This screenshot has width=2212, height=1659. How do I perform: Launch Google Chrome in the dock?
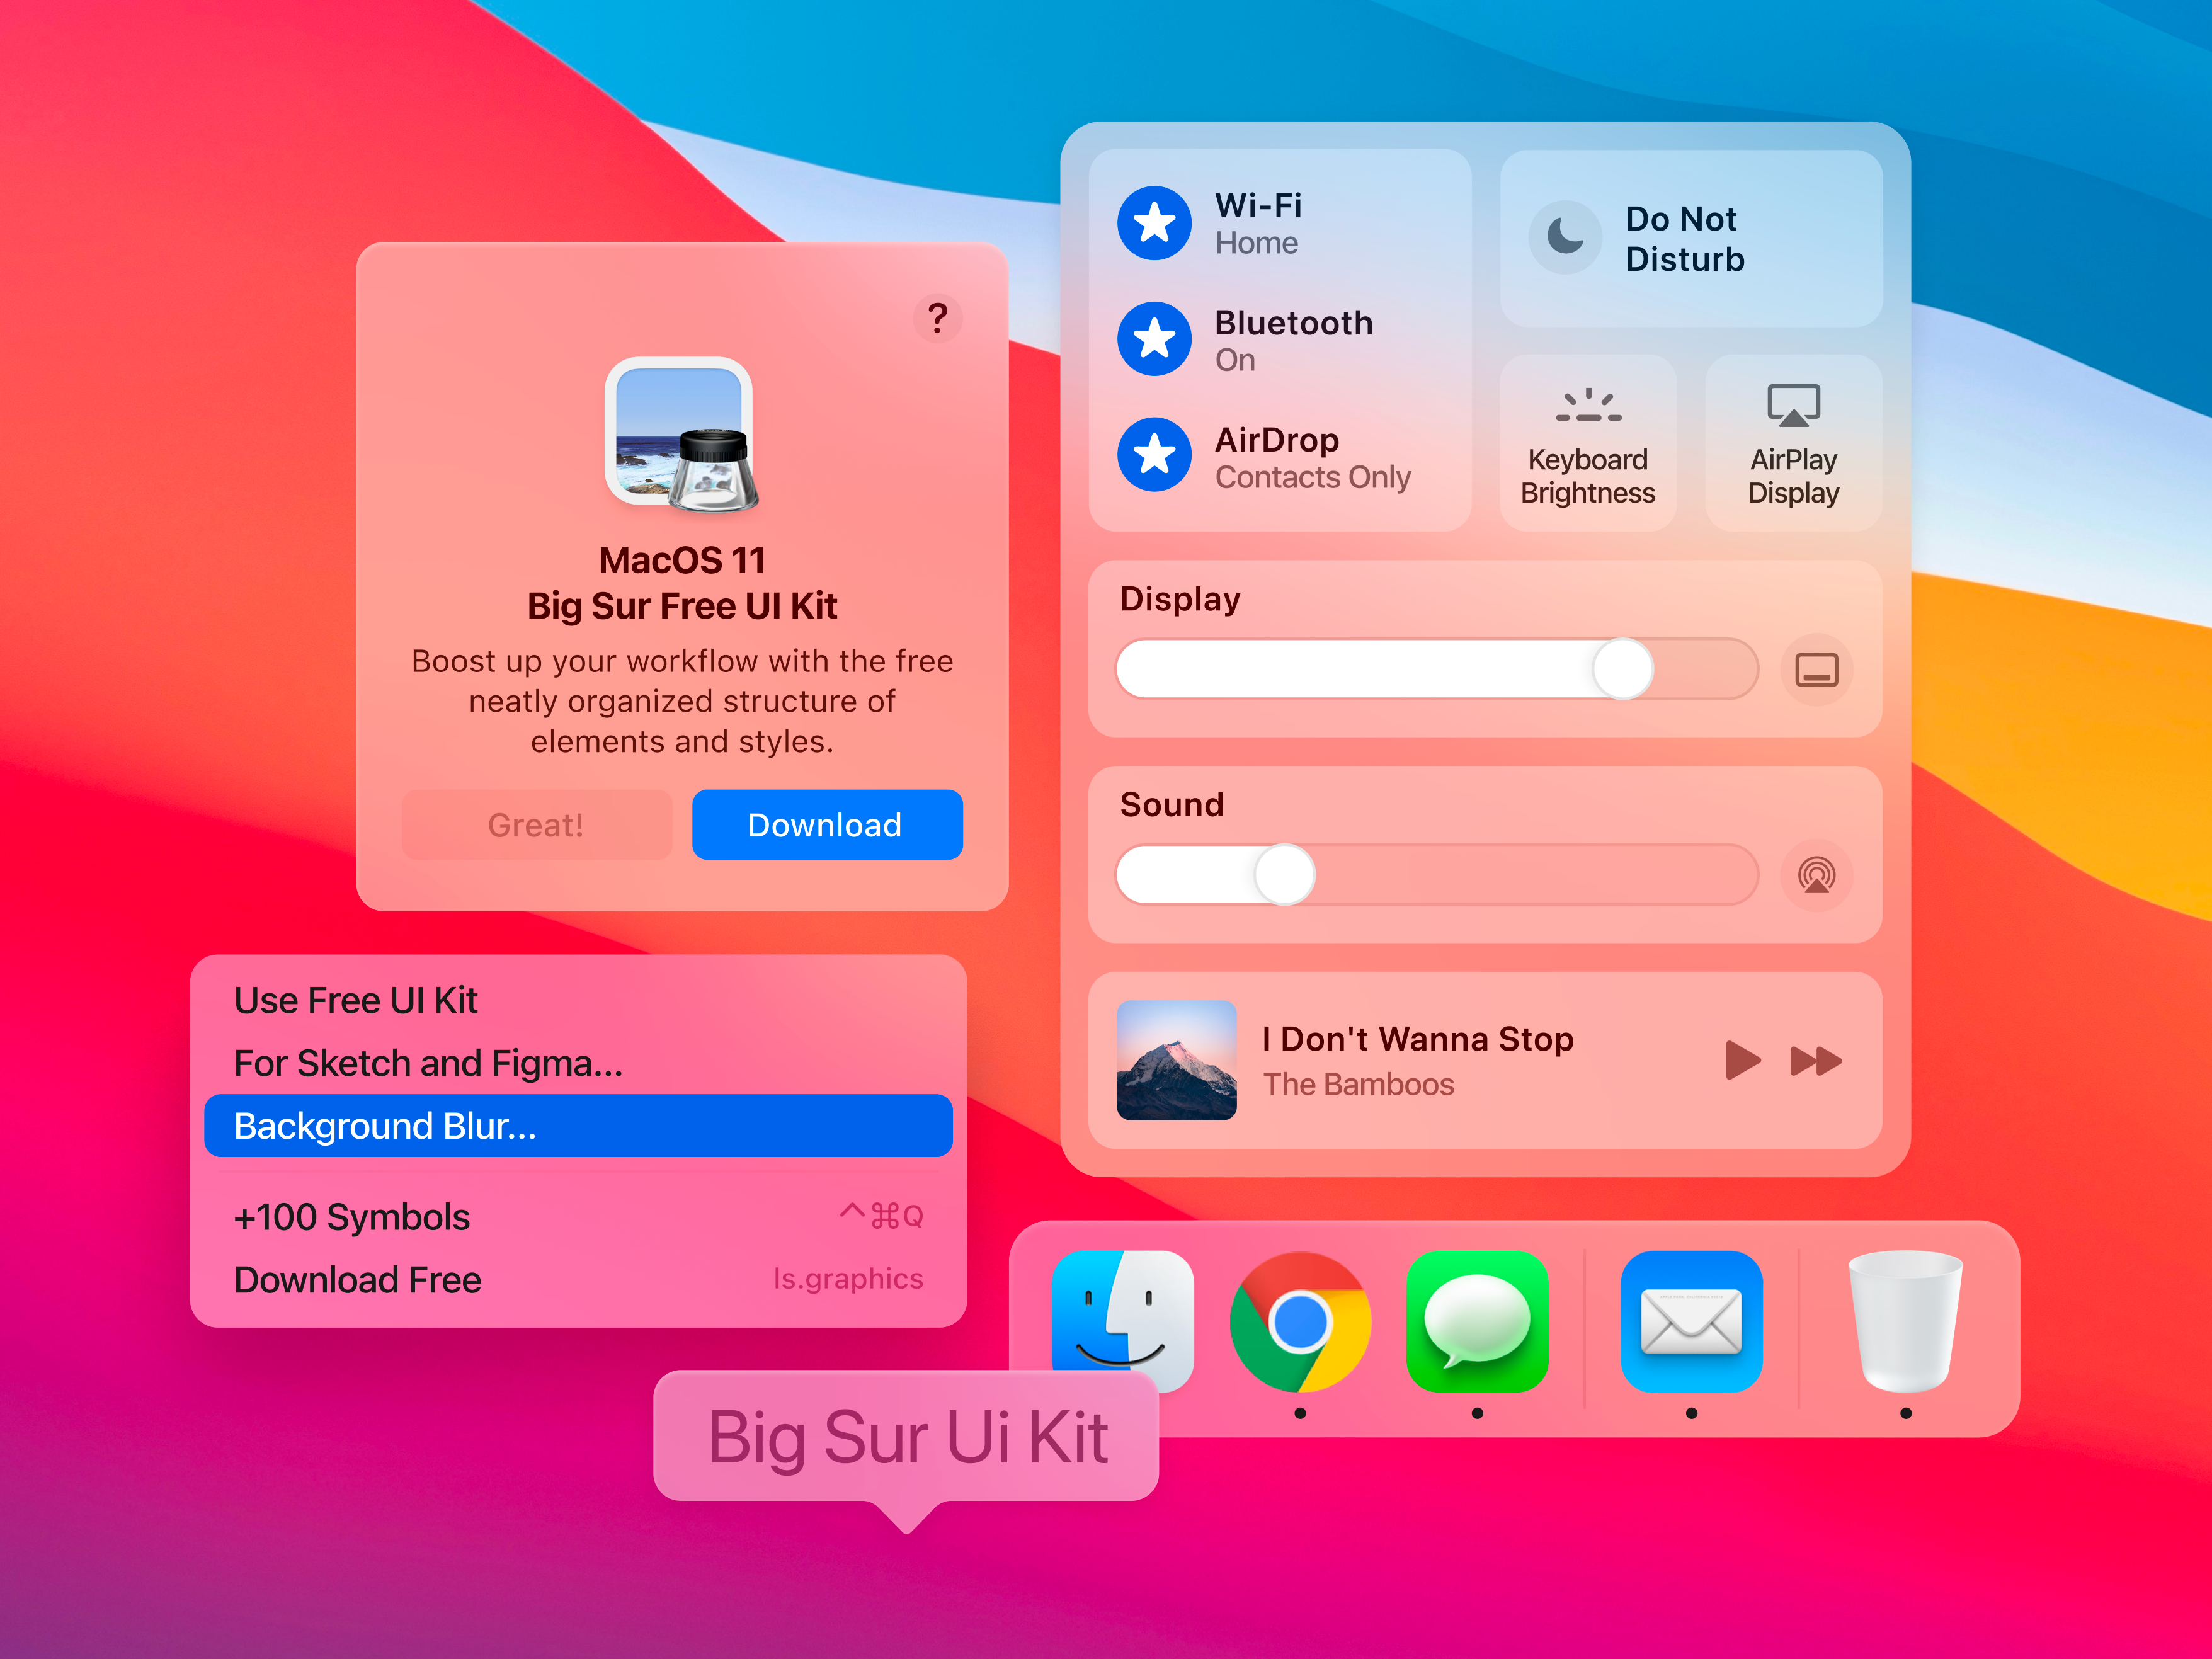tap(1299, 1321)
